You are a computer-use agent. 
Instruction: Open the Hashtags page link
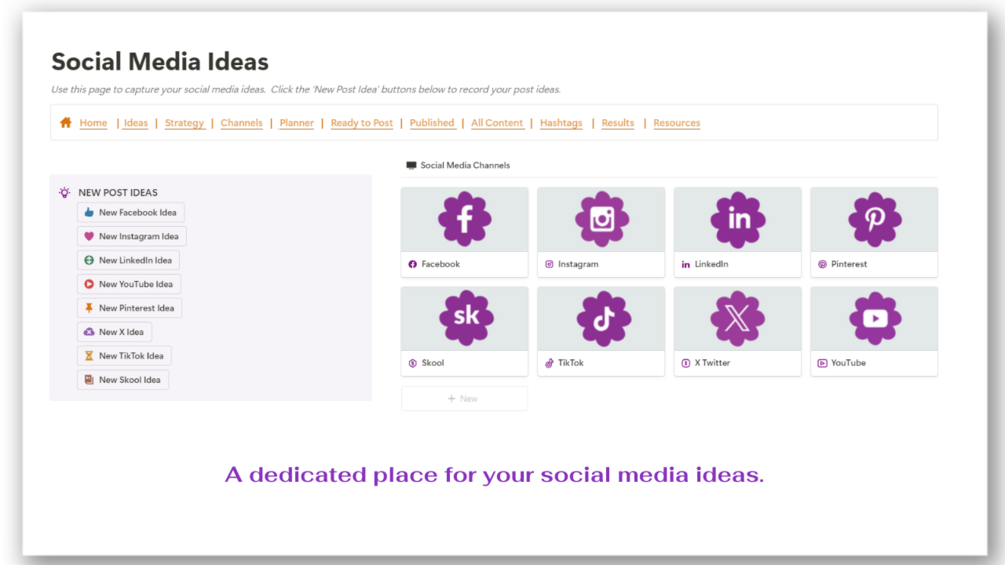(x=561, y=123)
